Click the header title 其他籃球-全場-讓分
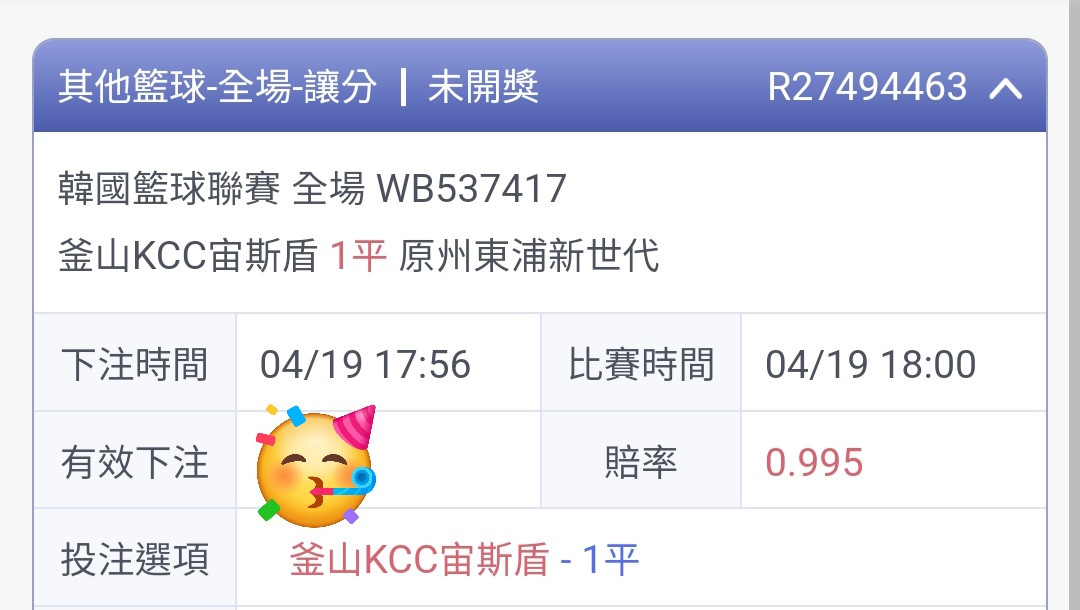The image size is (1080, 610). coord(218,87)
